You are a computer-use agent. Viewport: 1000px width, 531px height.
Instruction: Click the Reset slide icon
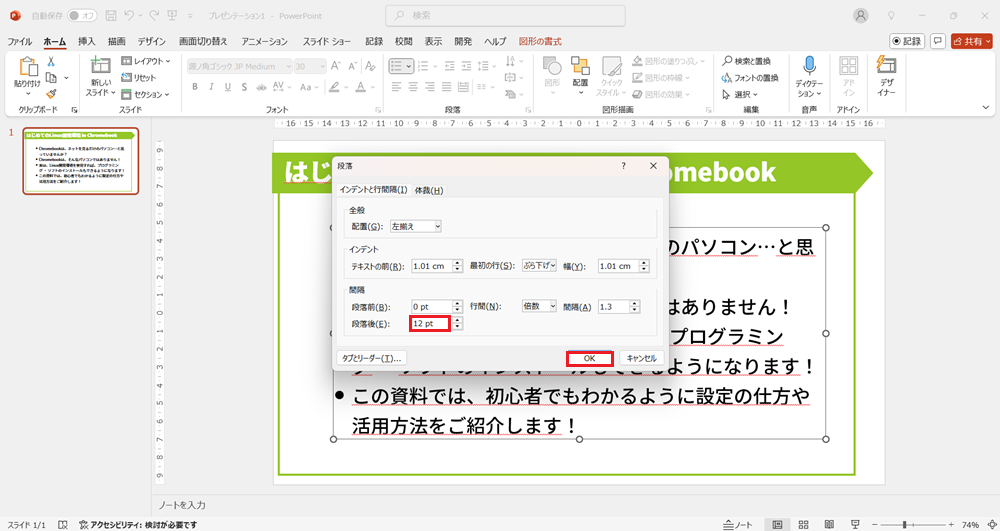[x=138, y=78]
